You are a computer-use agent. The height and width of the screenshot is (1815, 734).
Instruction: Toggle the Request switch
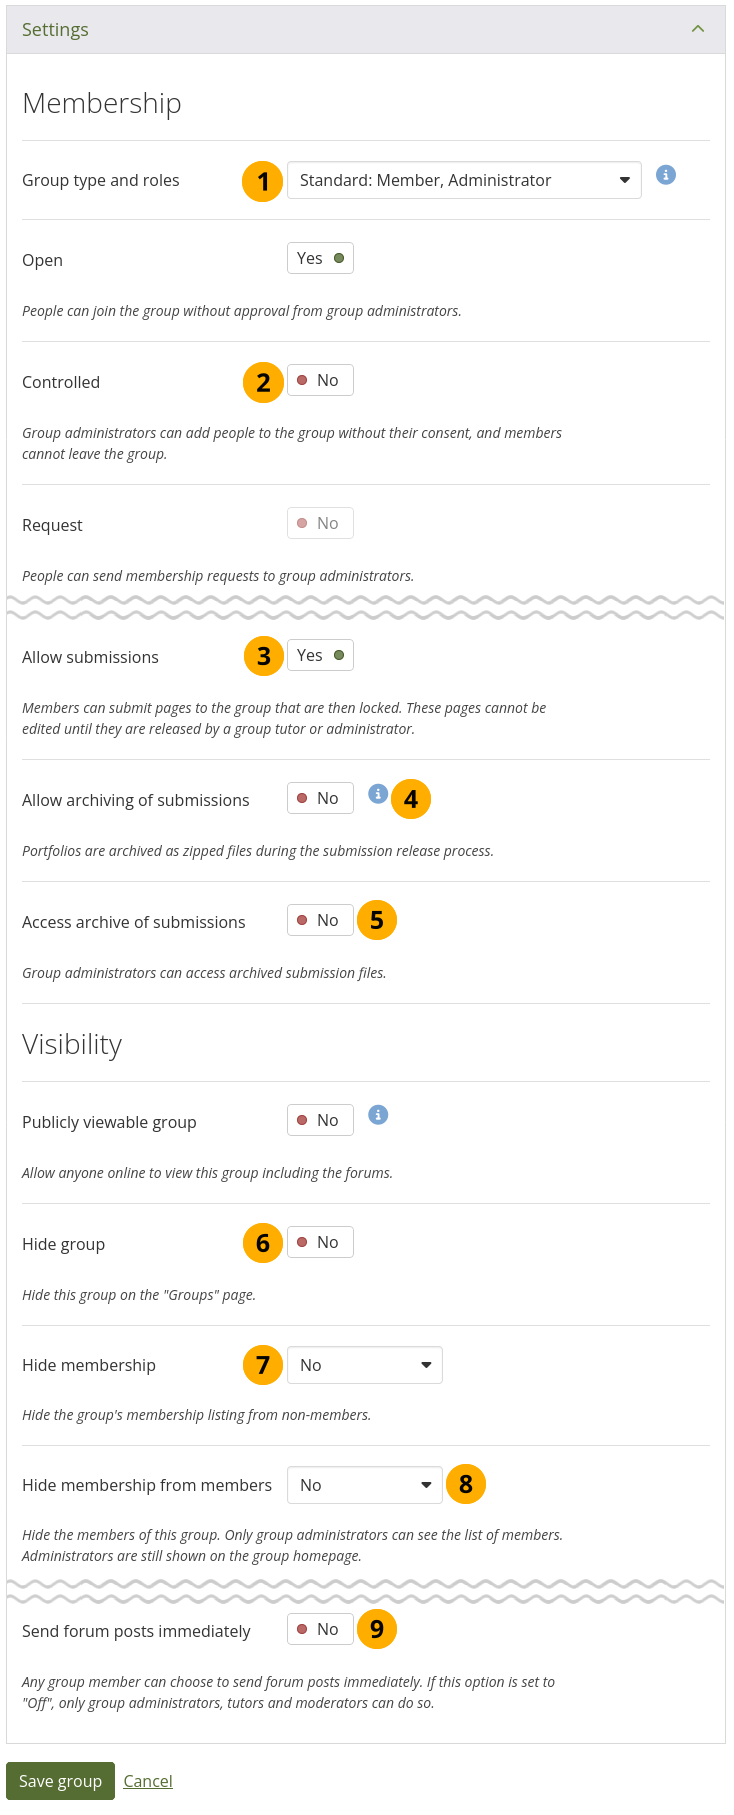pyautogui.click(x=320, y=524)
